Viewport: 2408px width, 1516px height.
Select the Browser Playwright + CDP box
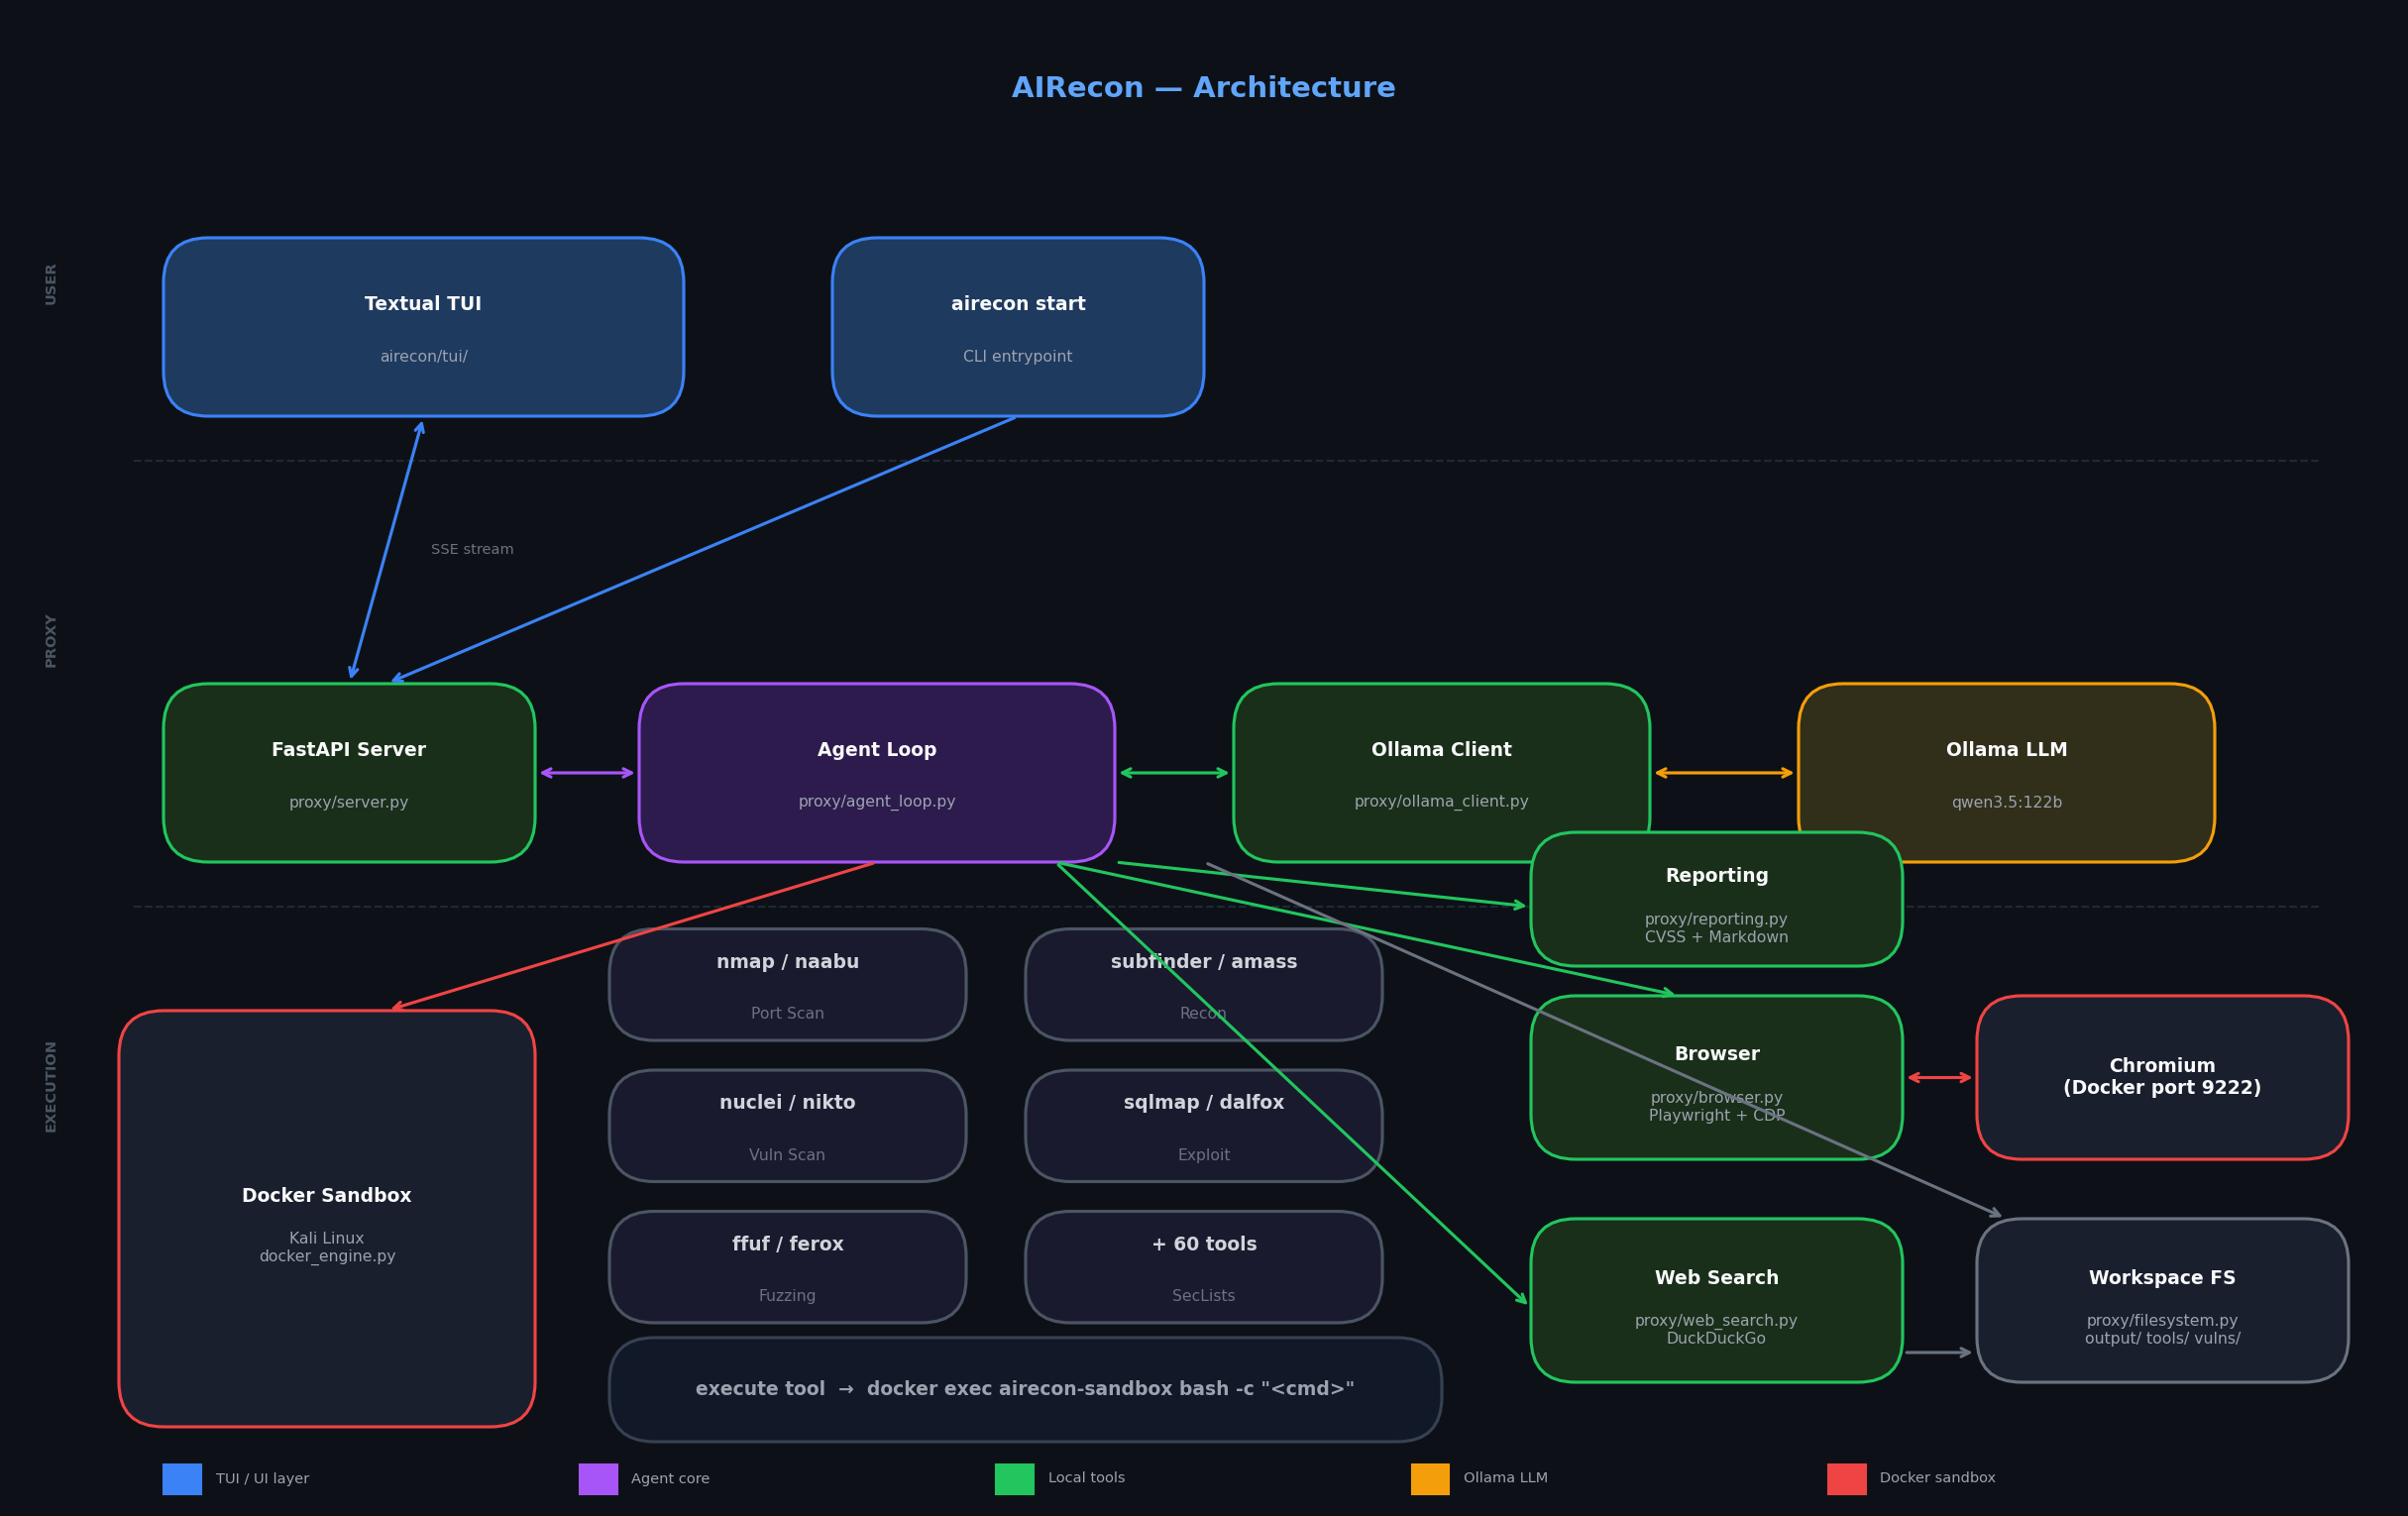(x=1716, y=1078)
